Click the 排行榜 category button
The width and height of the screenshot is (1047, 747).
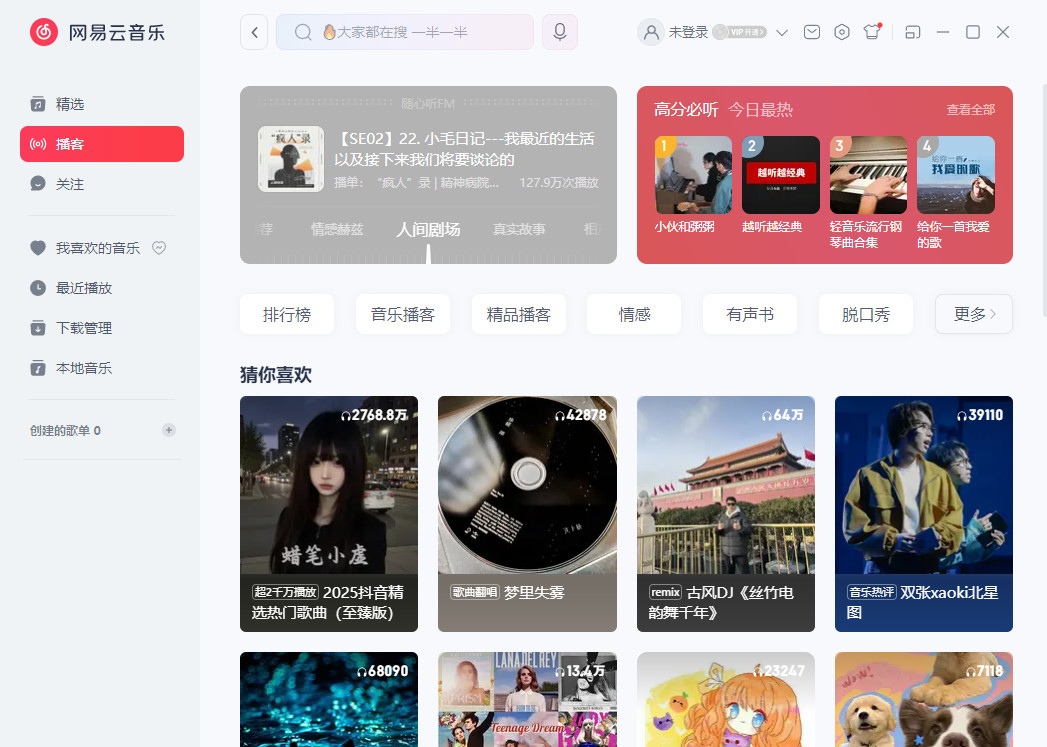pyautogui.click(x=287, y=314)
